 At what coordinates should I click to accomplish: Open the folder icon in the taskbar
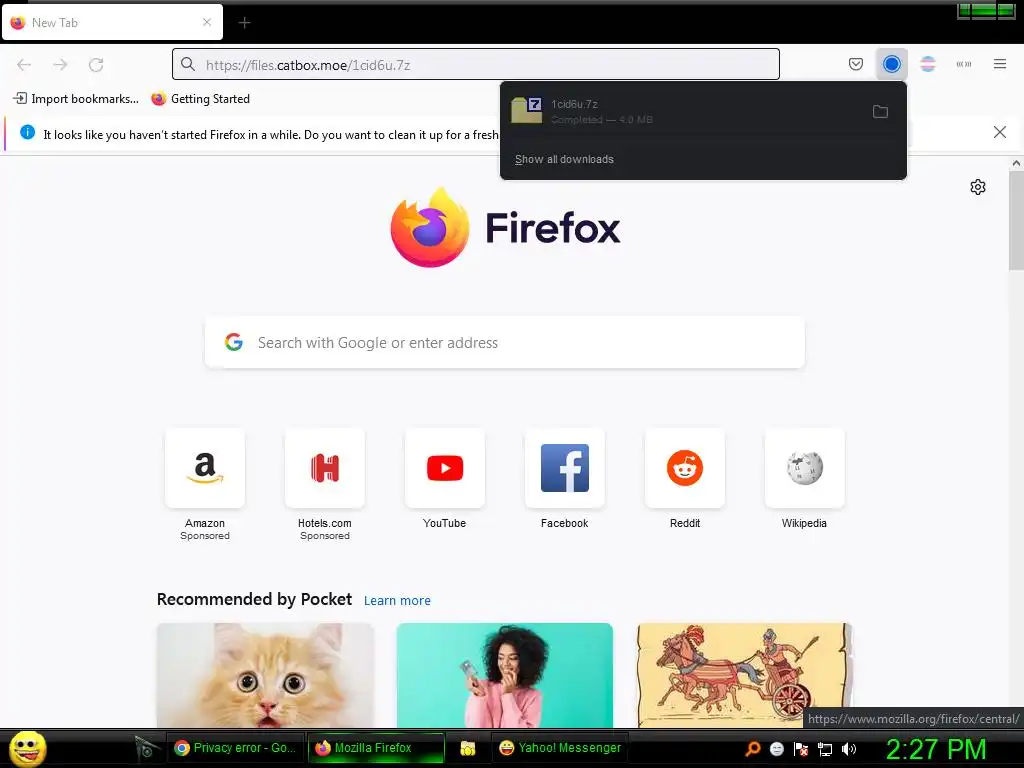tap(468, 748)
